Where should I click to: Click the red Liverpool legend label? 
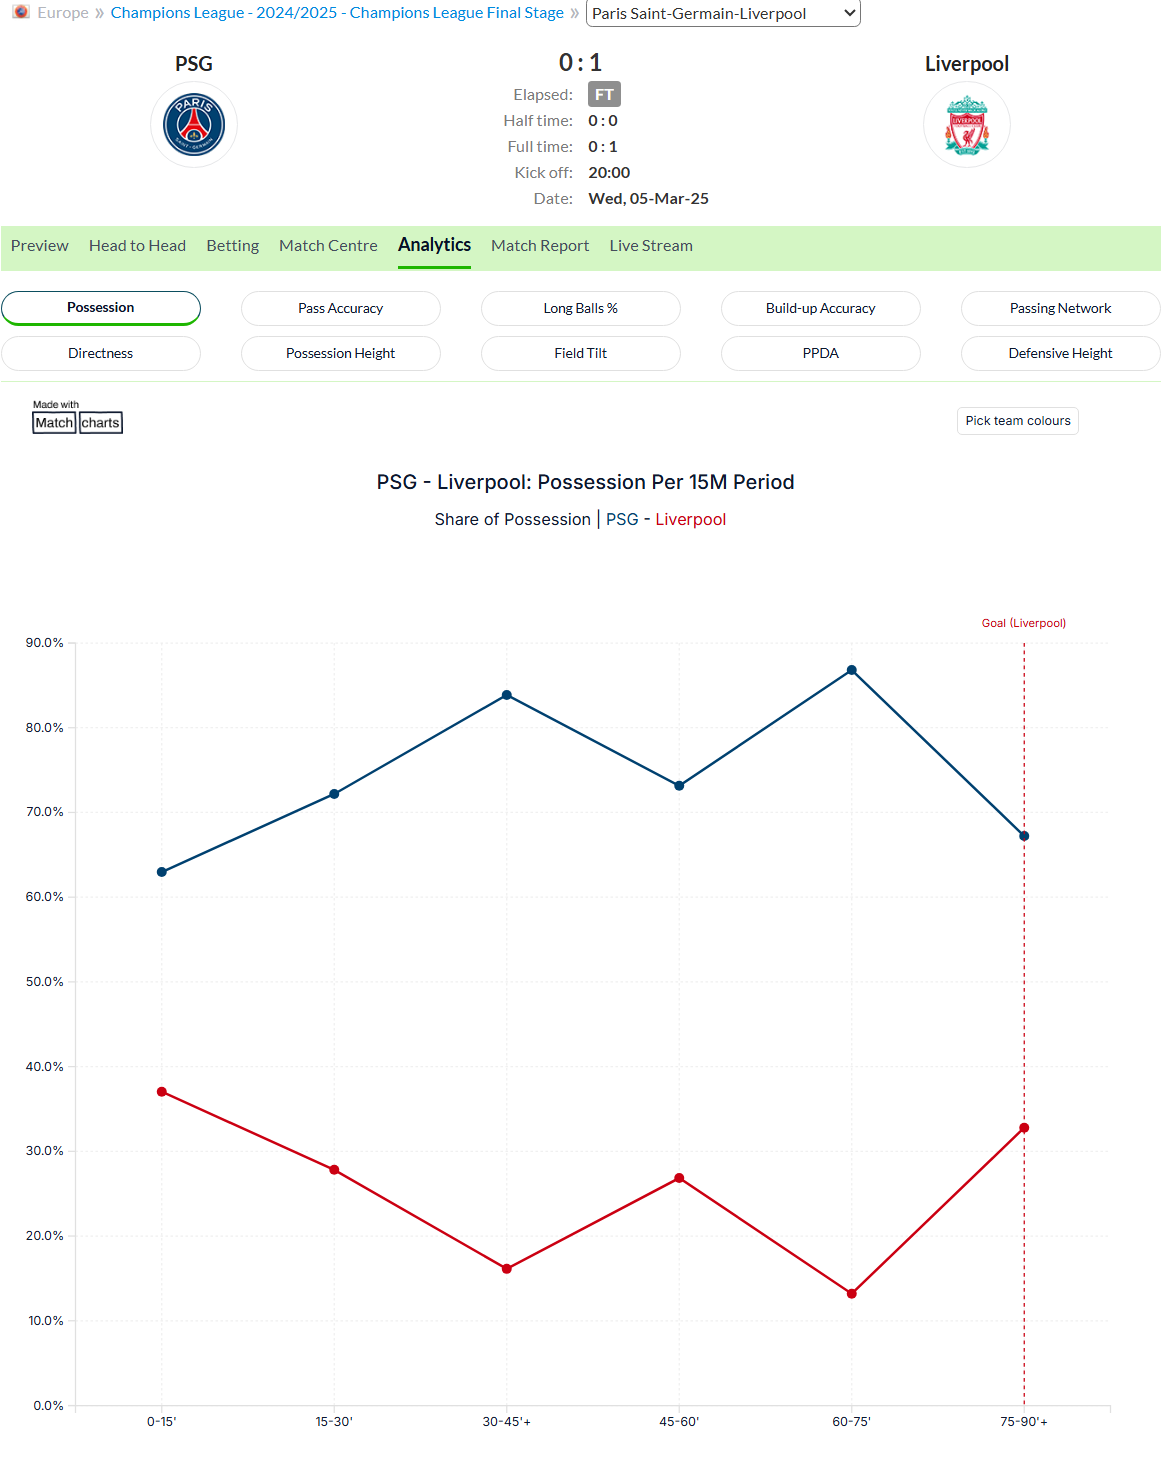pos(691,520)
